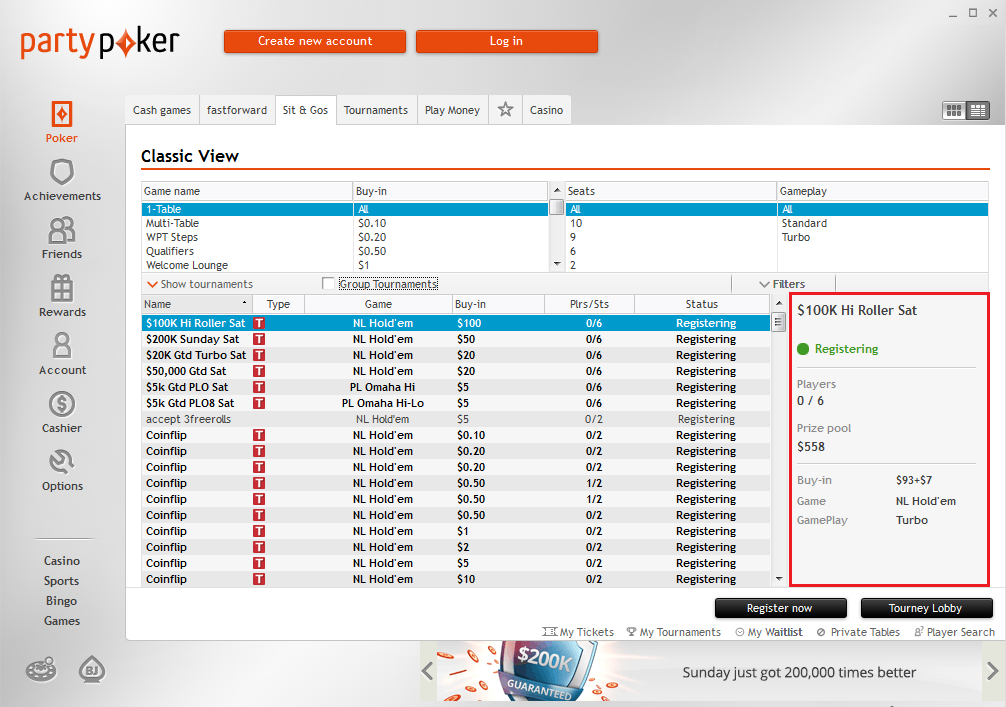Go to next banner promotion arrow

(x=993, y=672)
